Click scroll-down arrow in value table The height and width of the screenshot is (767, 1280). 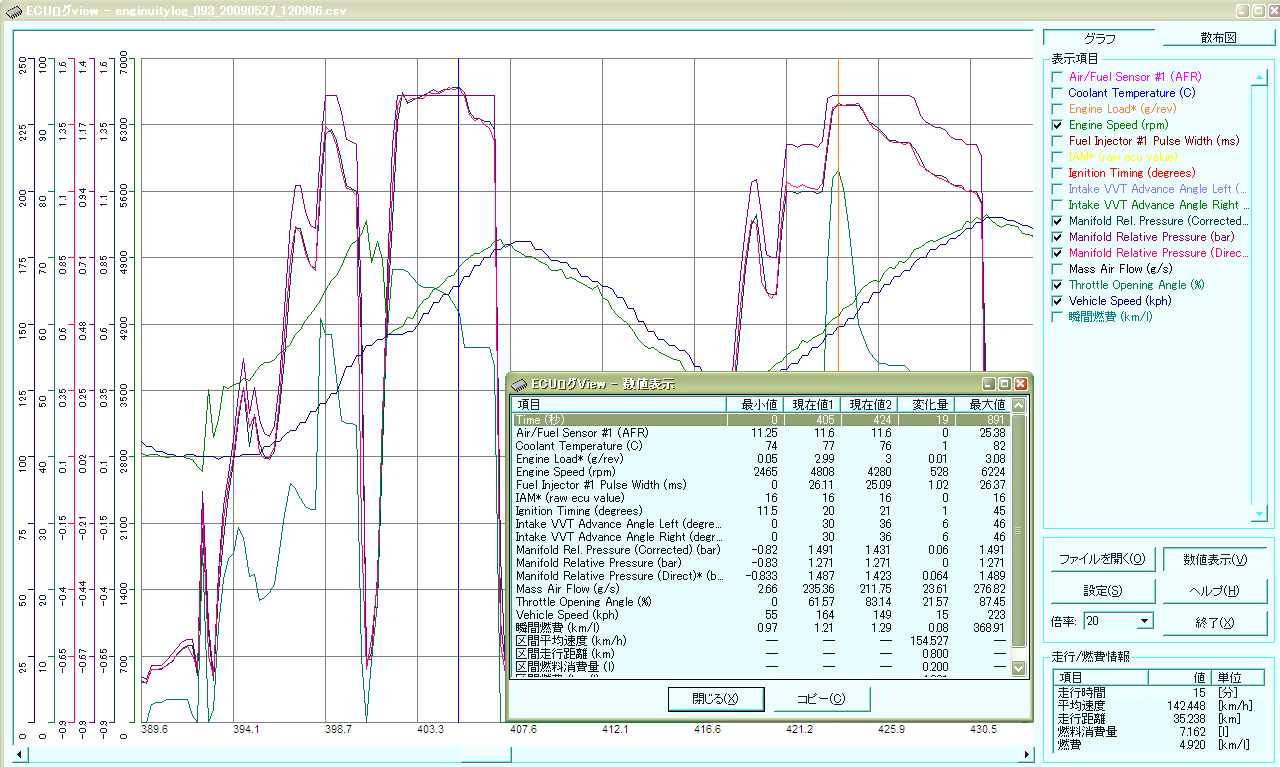pos(1018,668)
